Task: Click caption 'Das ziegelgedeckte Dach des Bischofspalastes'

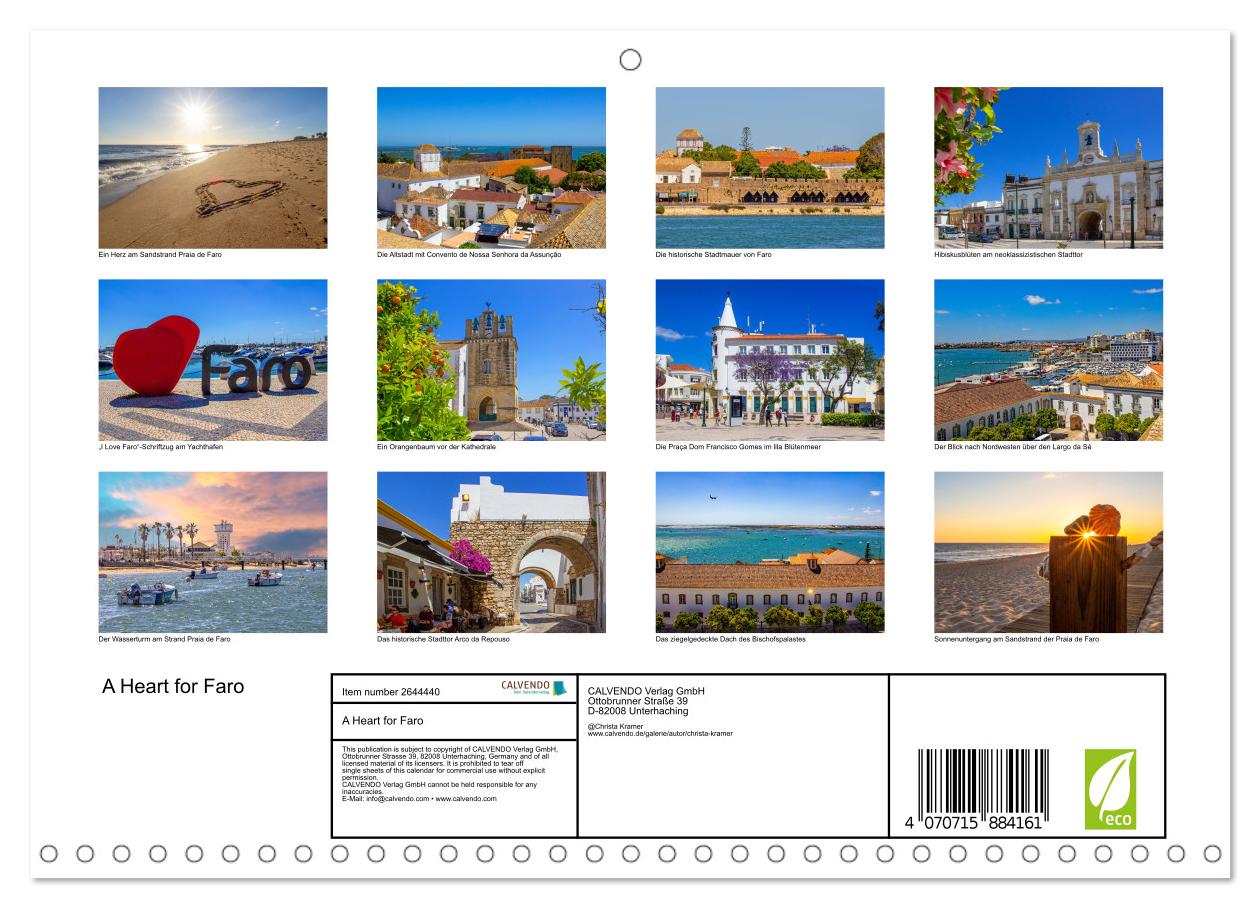Action: pyautogui.click(x=731, y=639)
